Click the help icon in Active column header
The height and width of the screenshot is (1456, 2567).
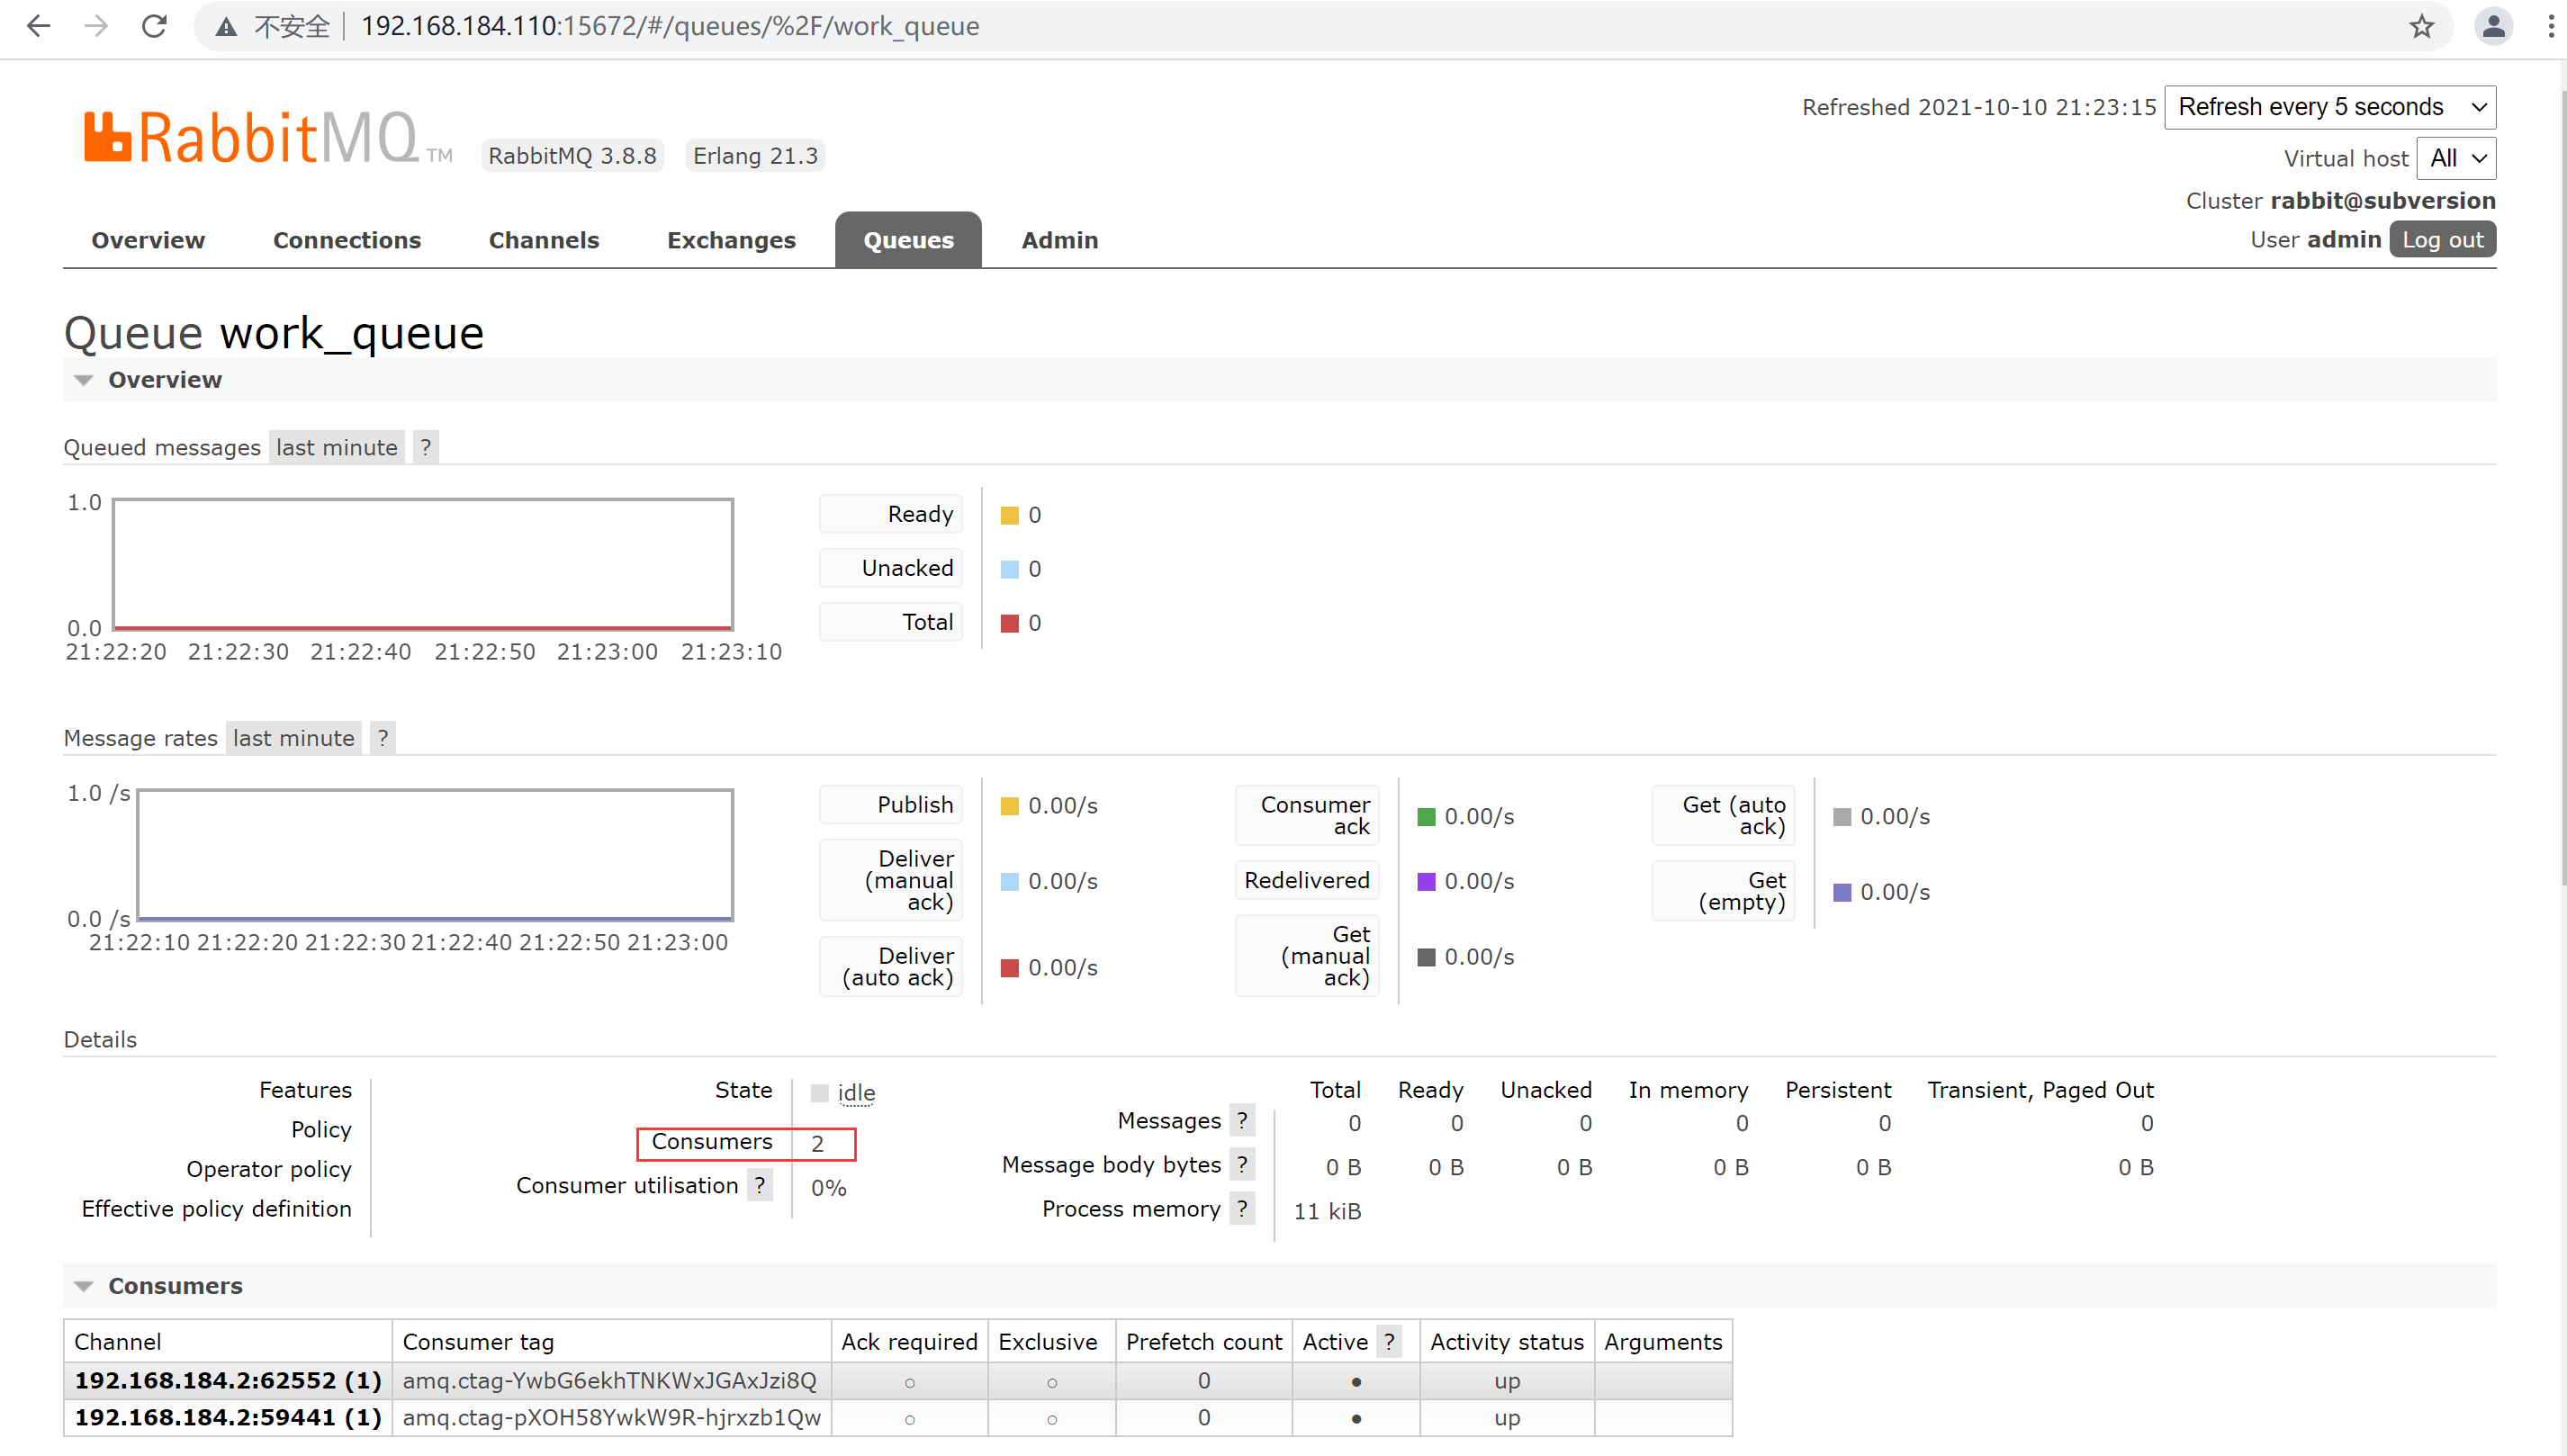1389,1341
